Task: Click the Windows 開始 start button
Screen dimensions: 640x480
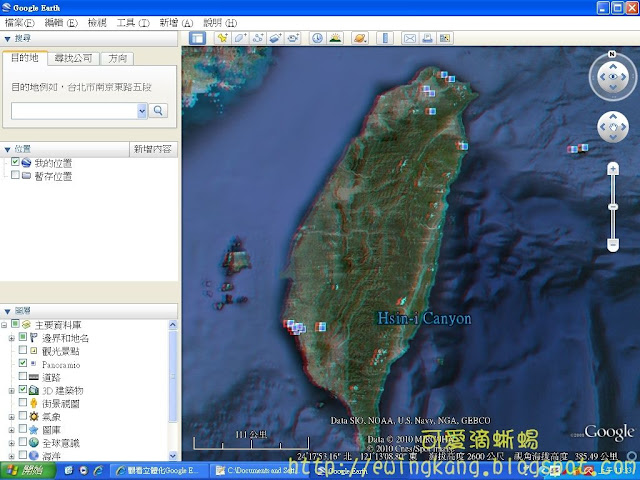Action: (x=27, y=471)
